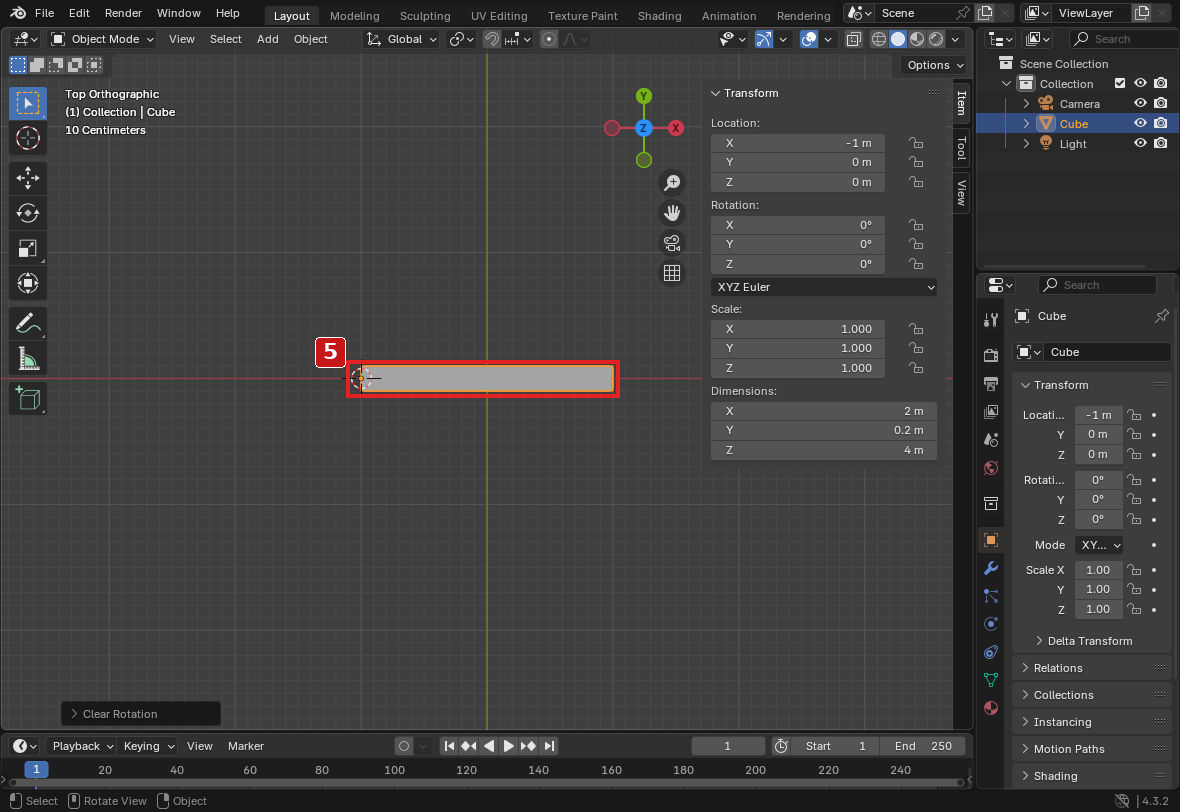Lock the Location X value
This screenshot has height=812, width=1180.
[x=916, y=143]
